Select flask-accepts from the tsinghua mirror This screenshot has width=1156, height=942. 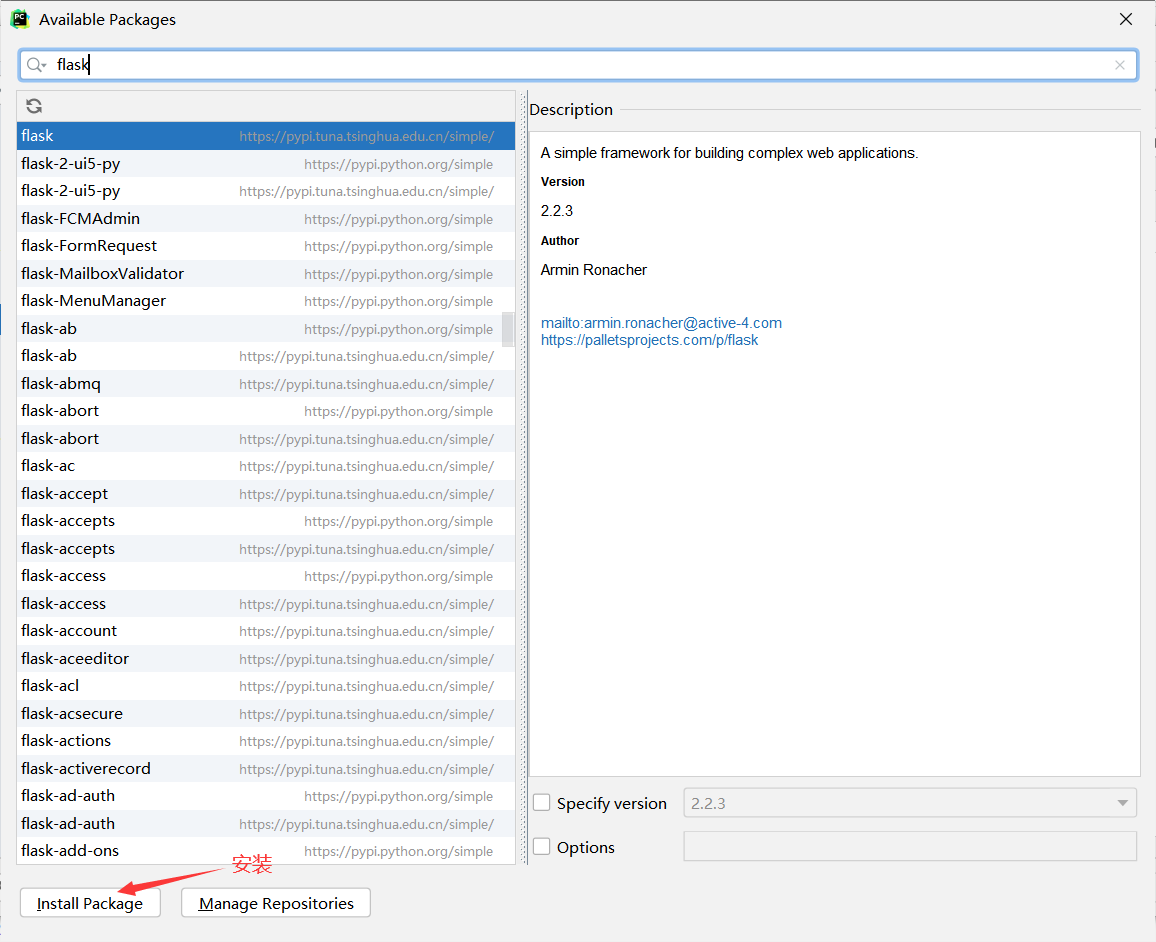[265, 548]
